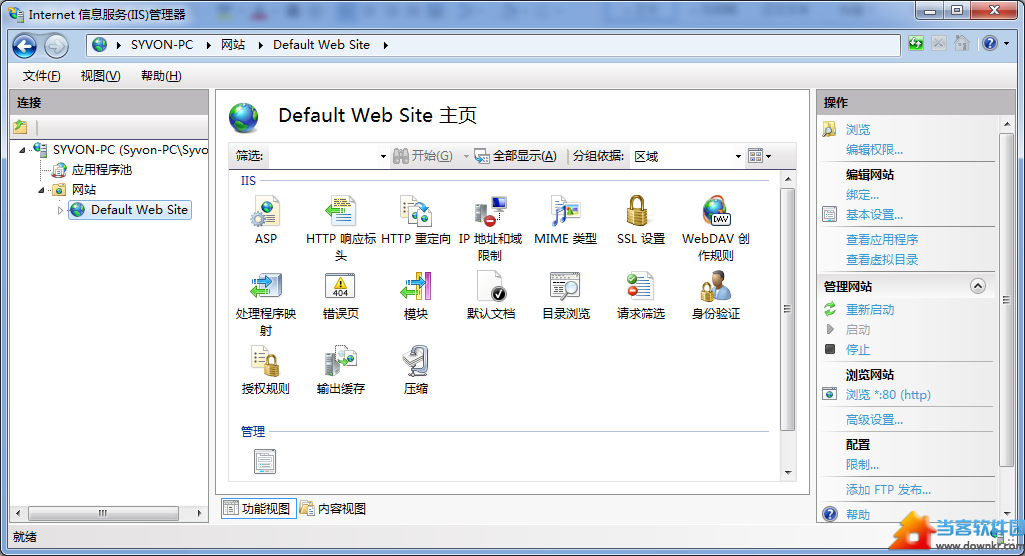Open the WebDAV 创作规则 icon
The image size is (1025, 556).
click(715, 212)
